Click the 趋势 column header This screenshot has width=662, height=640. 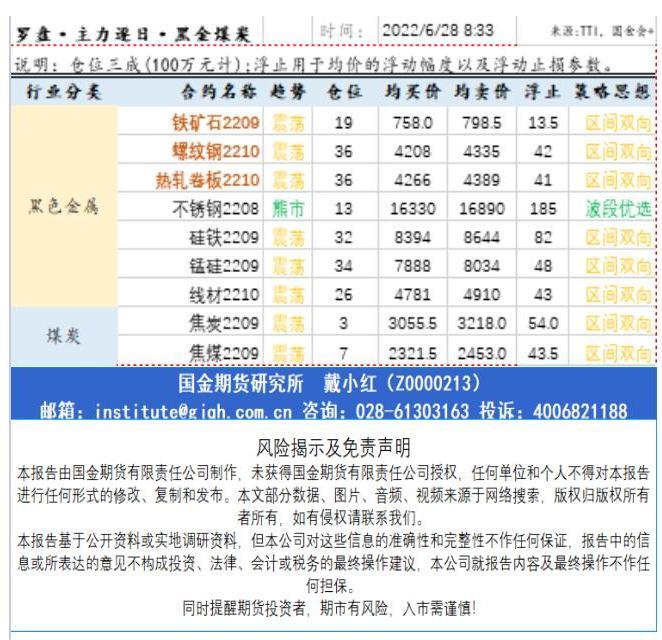click(x=288, y=92)
